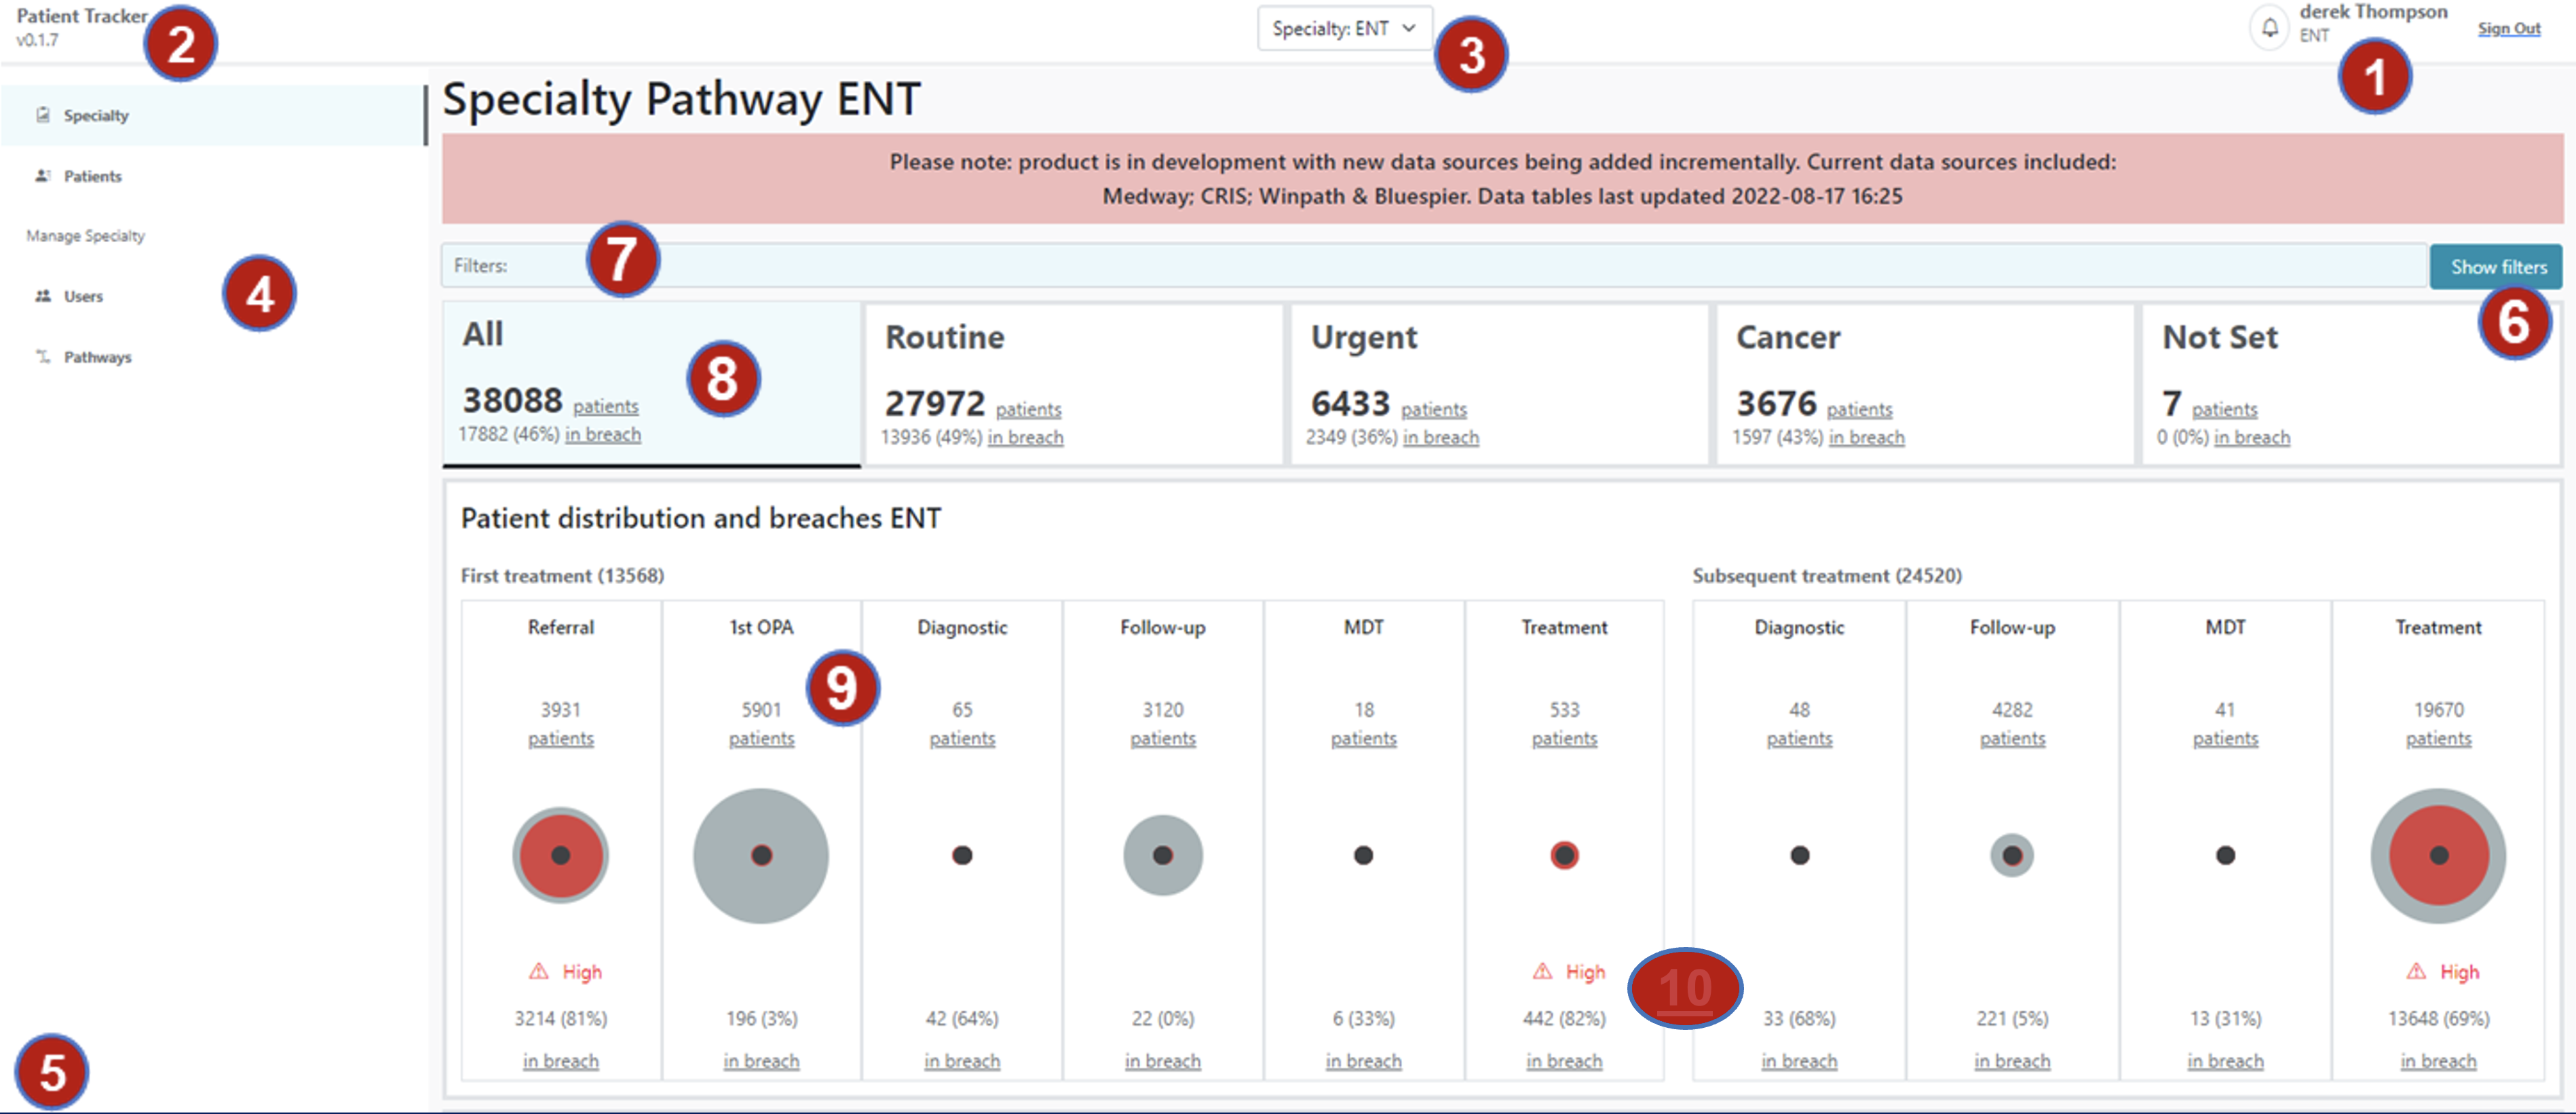Click the Show filters button
The image size is (2576, 1114).
pos(2496,267)
